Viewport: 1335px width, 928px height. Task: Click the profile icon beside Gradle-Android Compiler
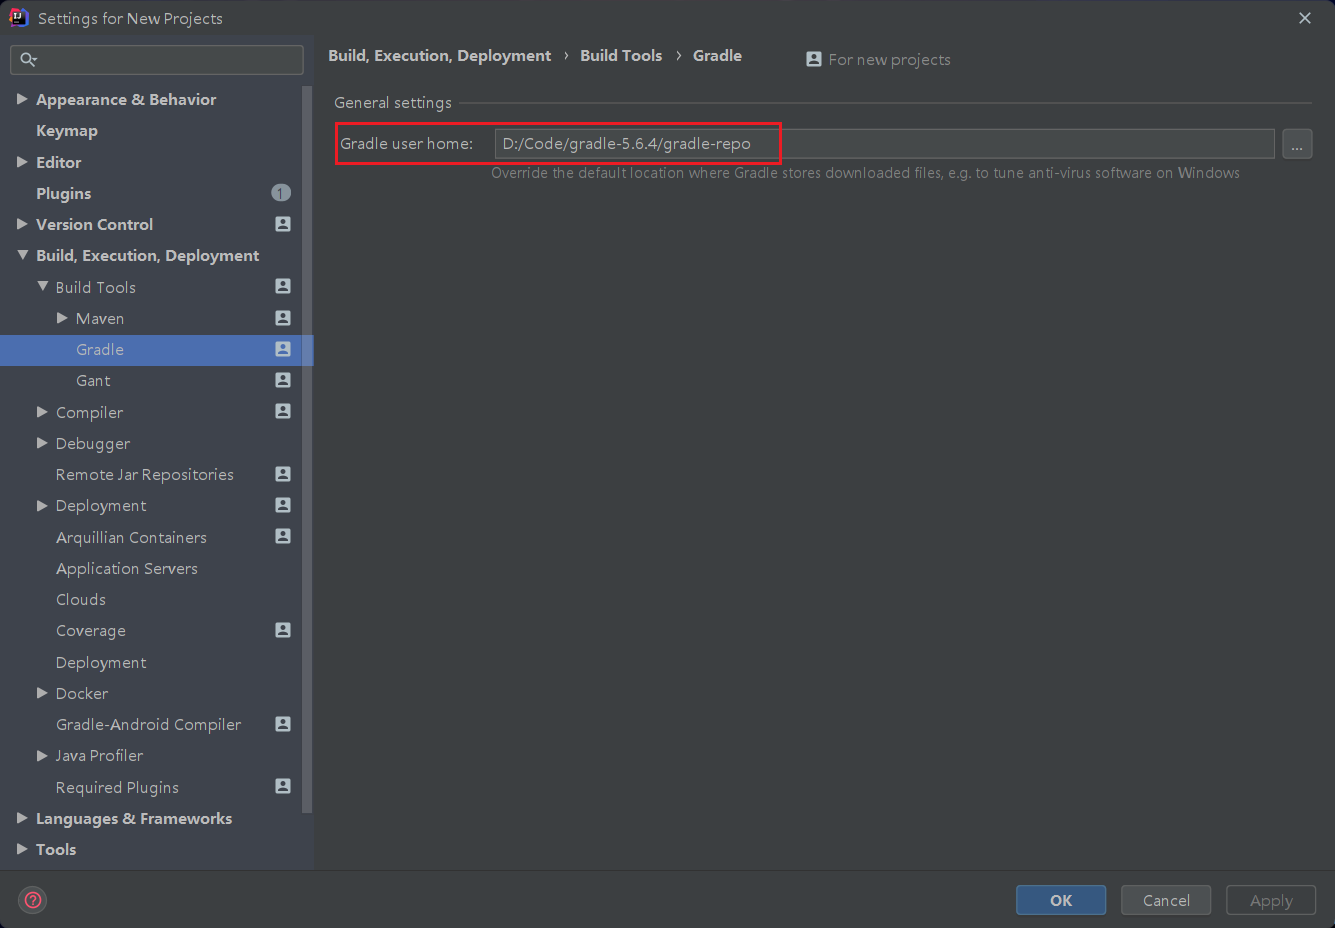[x=283, y=724]
